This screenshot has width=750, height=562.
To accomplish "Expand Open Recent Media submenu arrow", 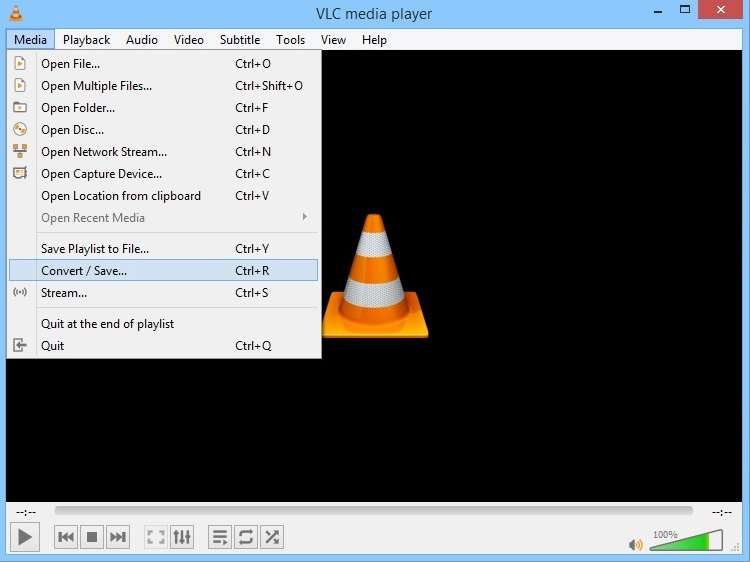I will click(305, 217).
